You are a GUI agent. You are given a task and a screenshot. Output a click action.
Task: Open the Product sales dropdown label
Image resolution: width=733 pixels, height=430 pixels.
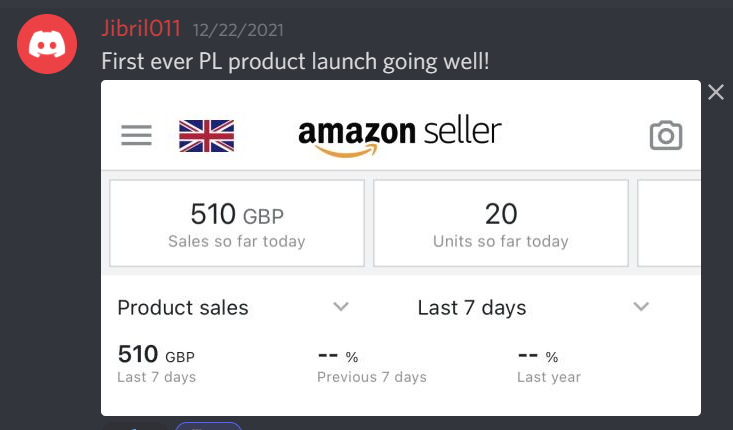(x=183, y=307)
